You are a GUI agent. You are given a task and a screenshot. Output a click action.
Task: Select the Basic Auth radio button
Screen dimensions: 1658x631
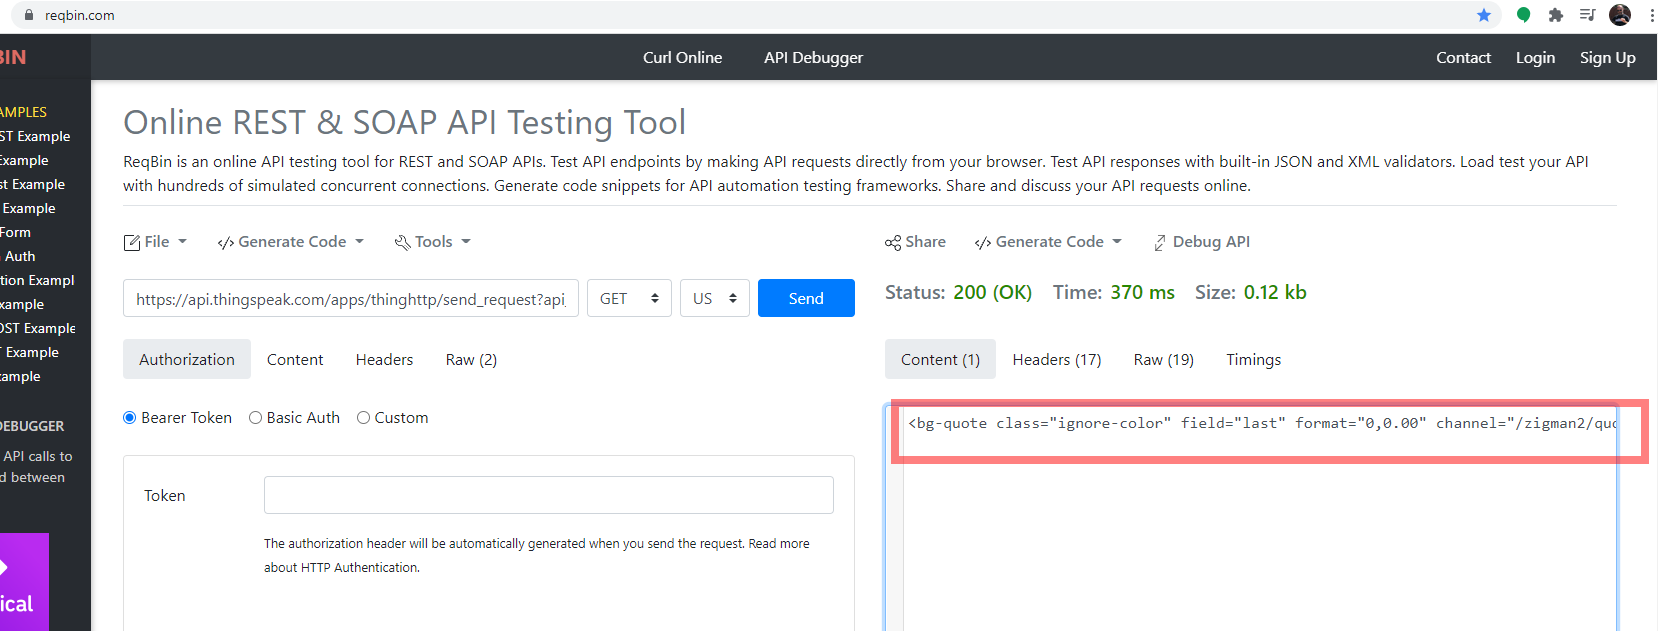pyautogui.click(x=256, y=418)
